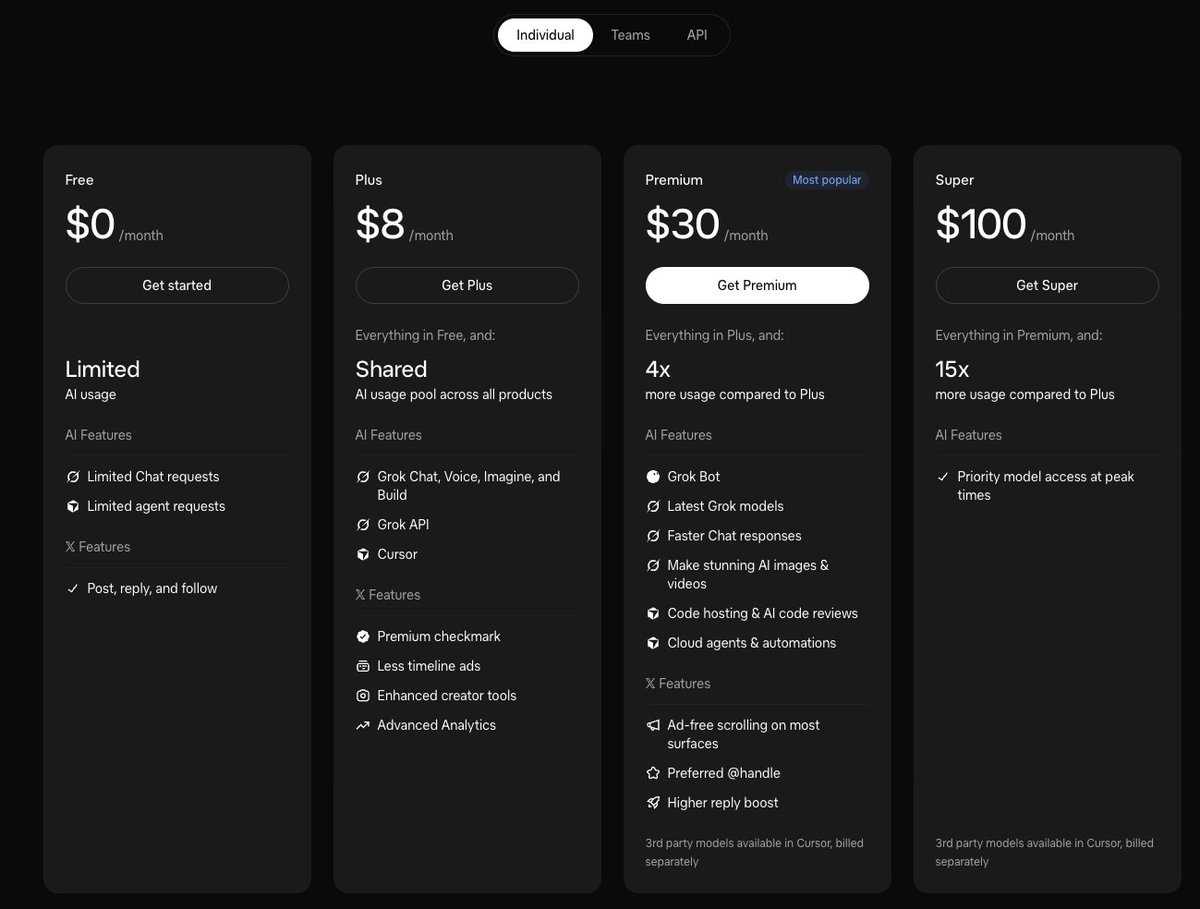The height and width of the screenshot is (909, 1200).
Task: Click the Get started button
Action: [x=177, y=285]
